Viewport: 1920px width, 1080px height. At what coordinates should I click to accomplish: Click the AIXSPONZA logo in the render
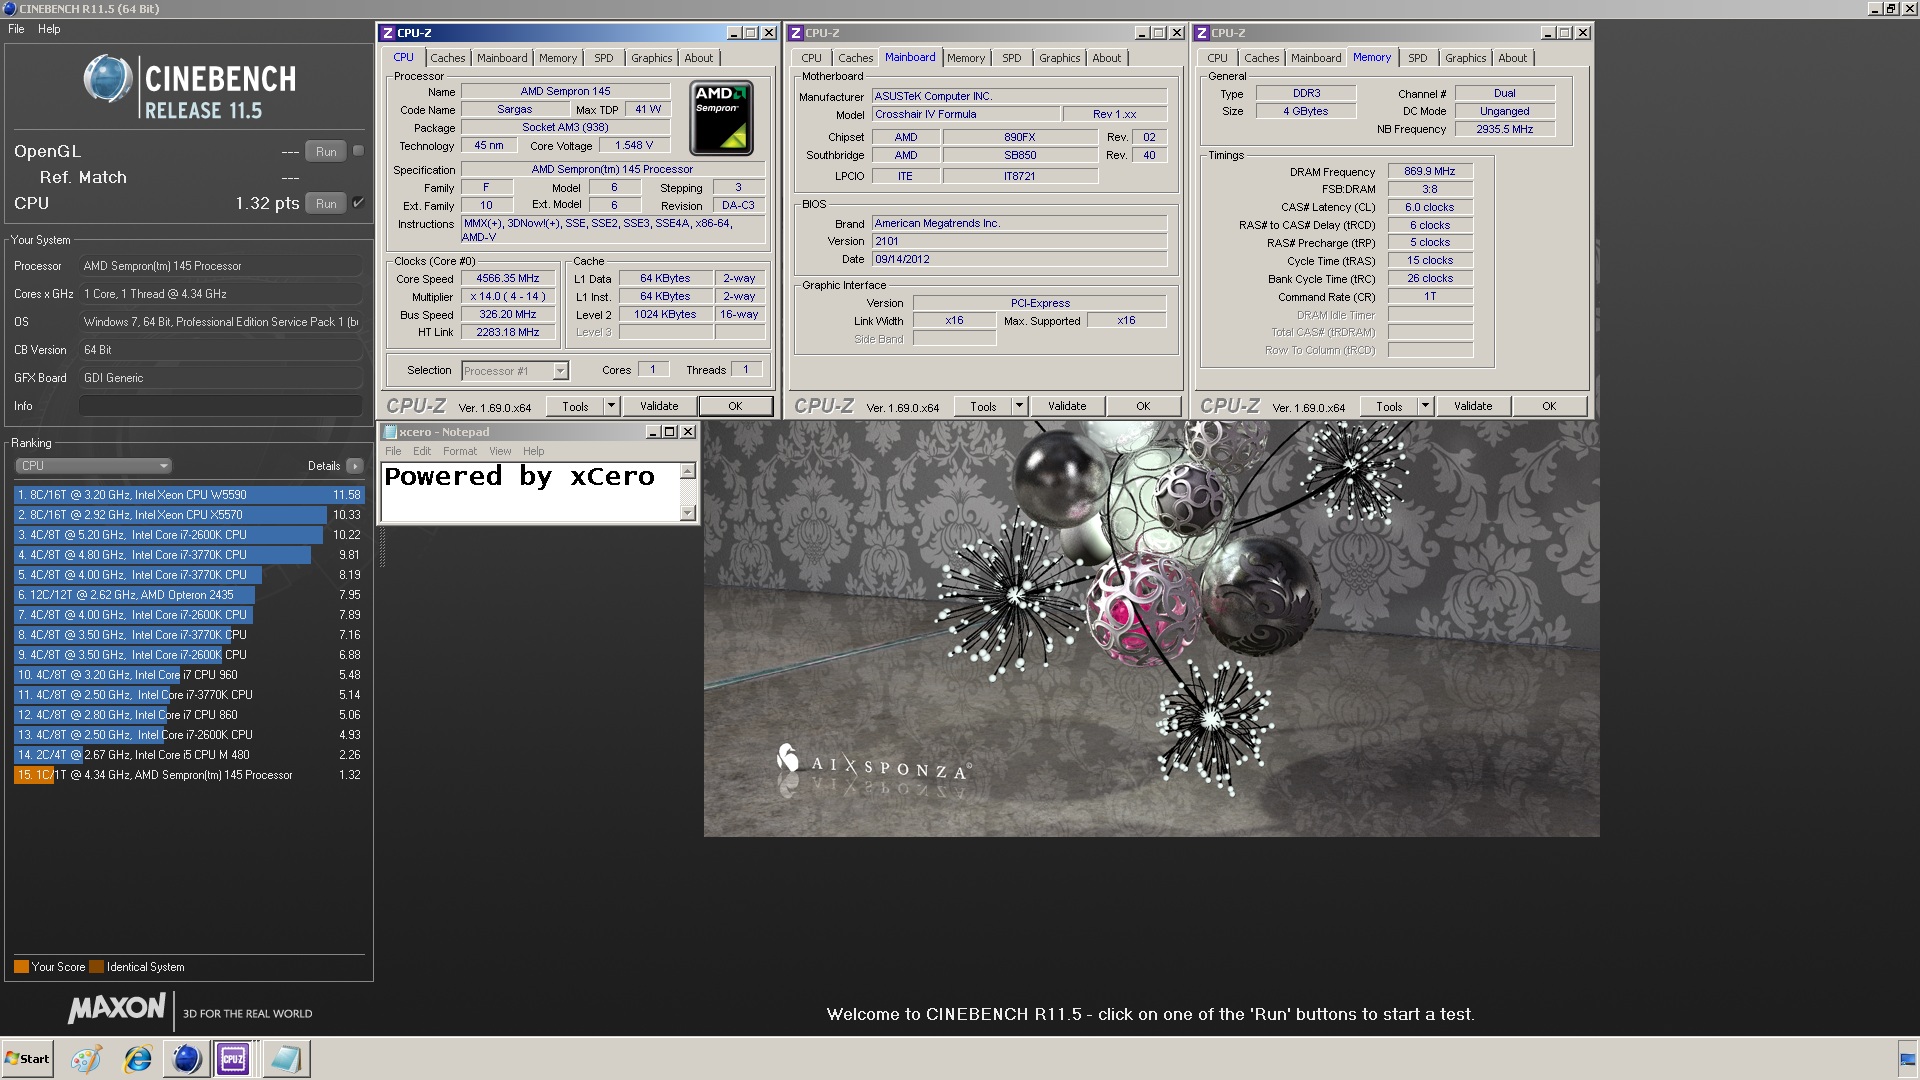click(x=873, y=764)
